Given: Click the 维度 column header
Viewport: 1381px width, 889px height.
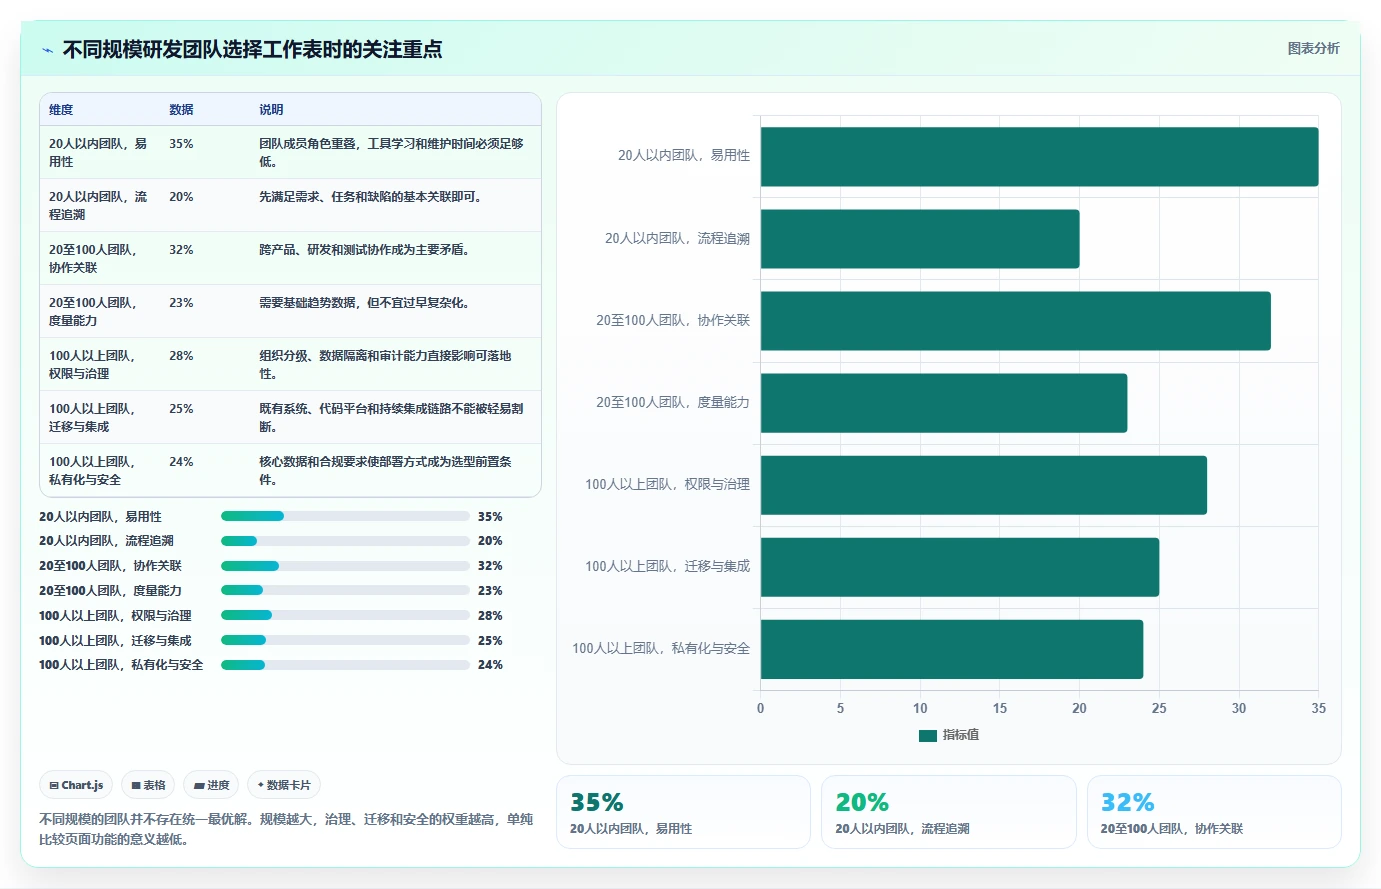Looking at the screenshot, I should pyautogui.click(x=61, y=110).
